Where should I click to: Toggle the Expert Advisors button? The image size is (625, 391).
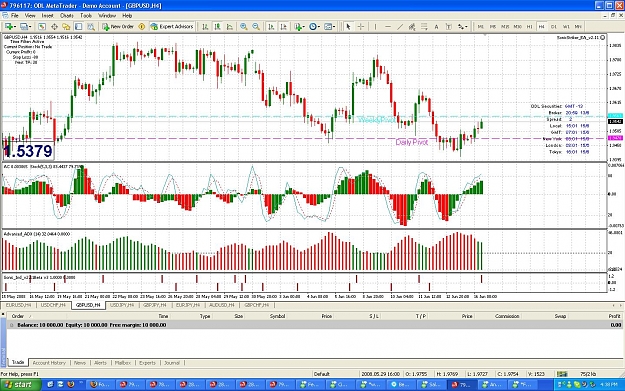[172, 26]
